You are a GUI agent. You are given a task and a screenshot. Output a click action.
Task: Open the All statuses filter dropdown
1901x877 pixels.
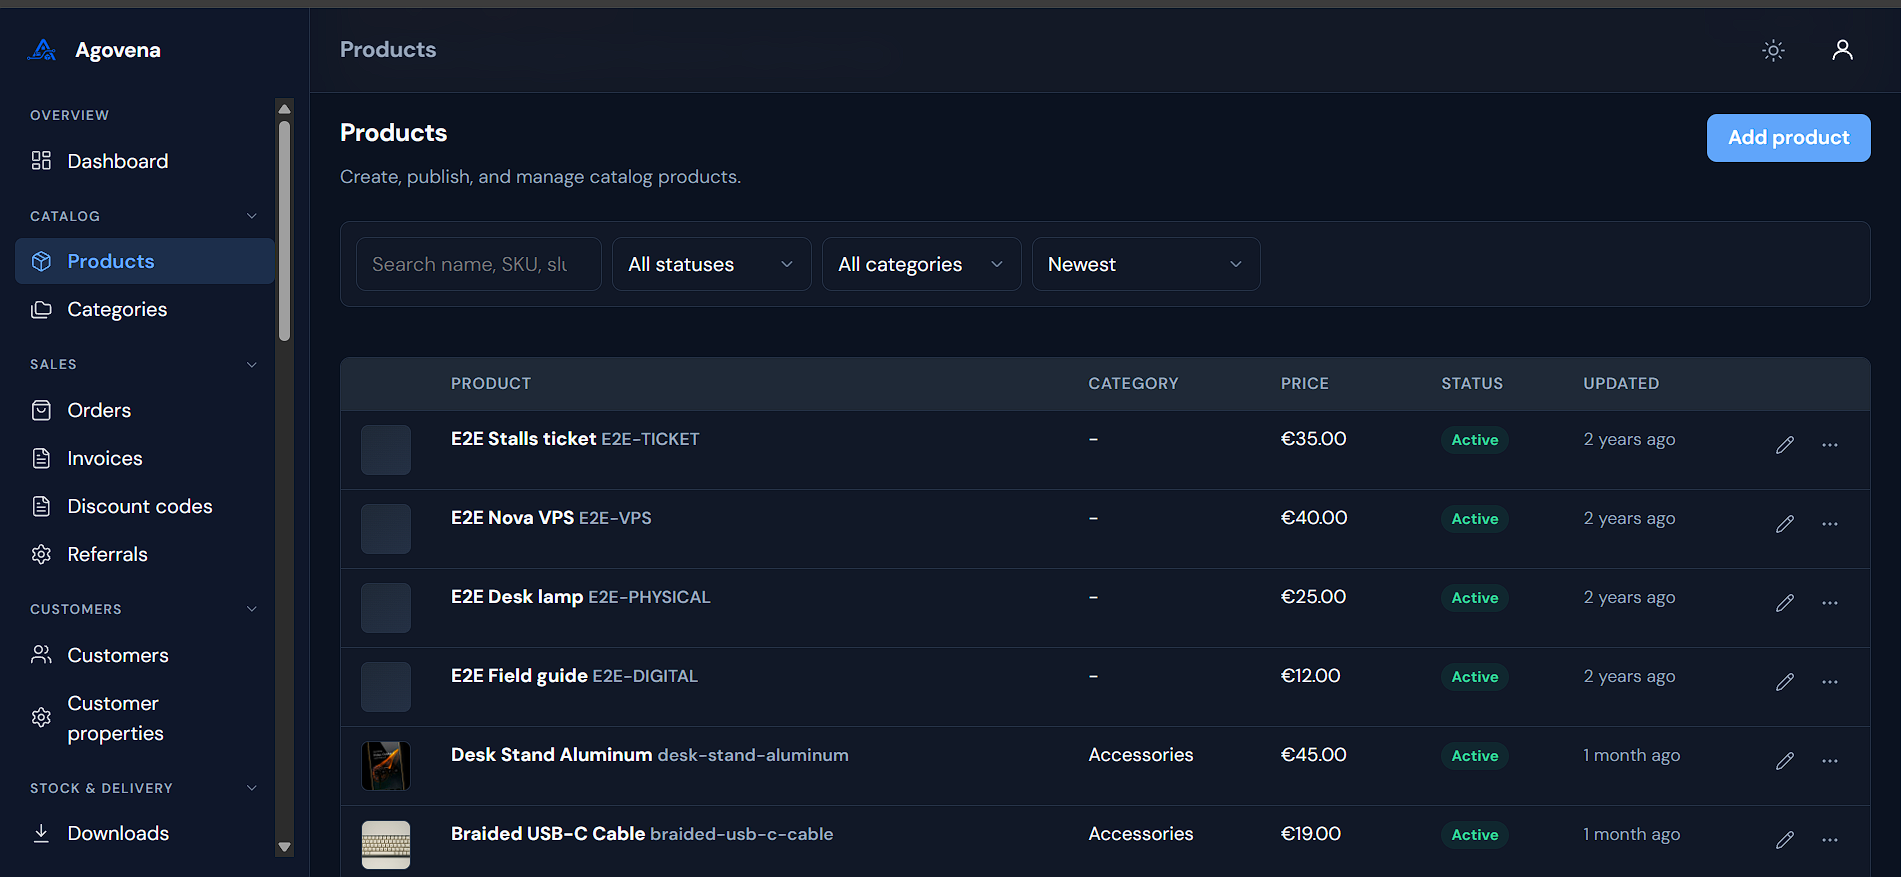tap(712, 264)
